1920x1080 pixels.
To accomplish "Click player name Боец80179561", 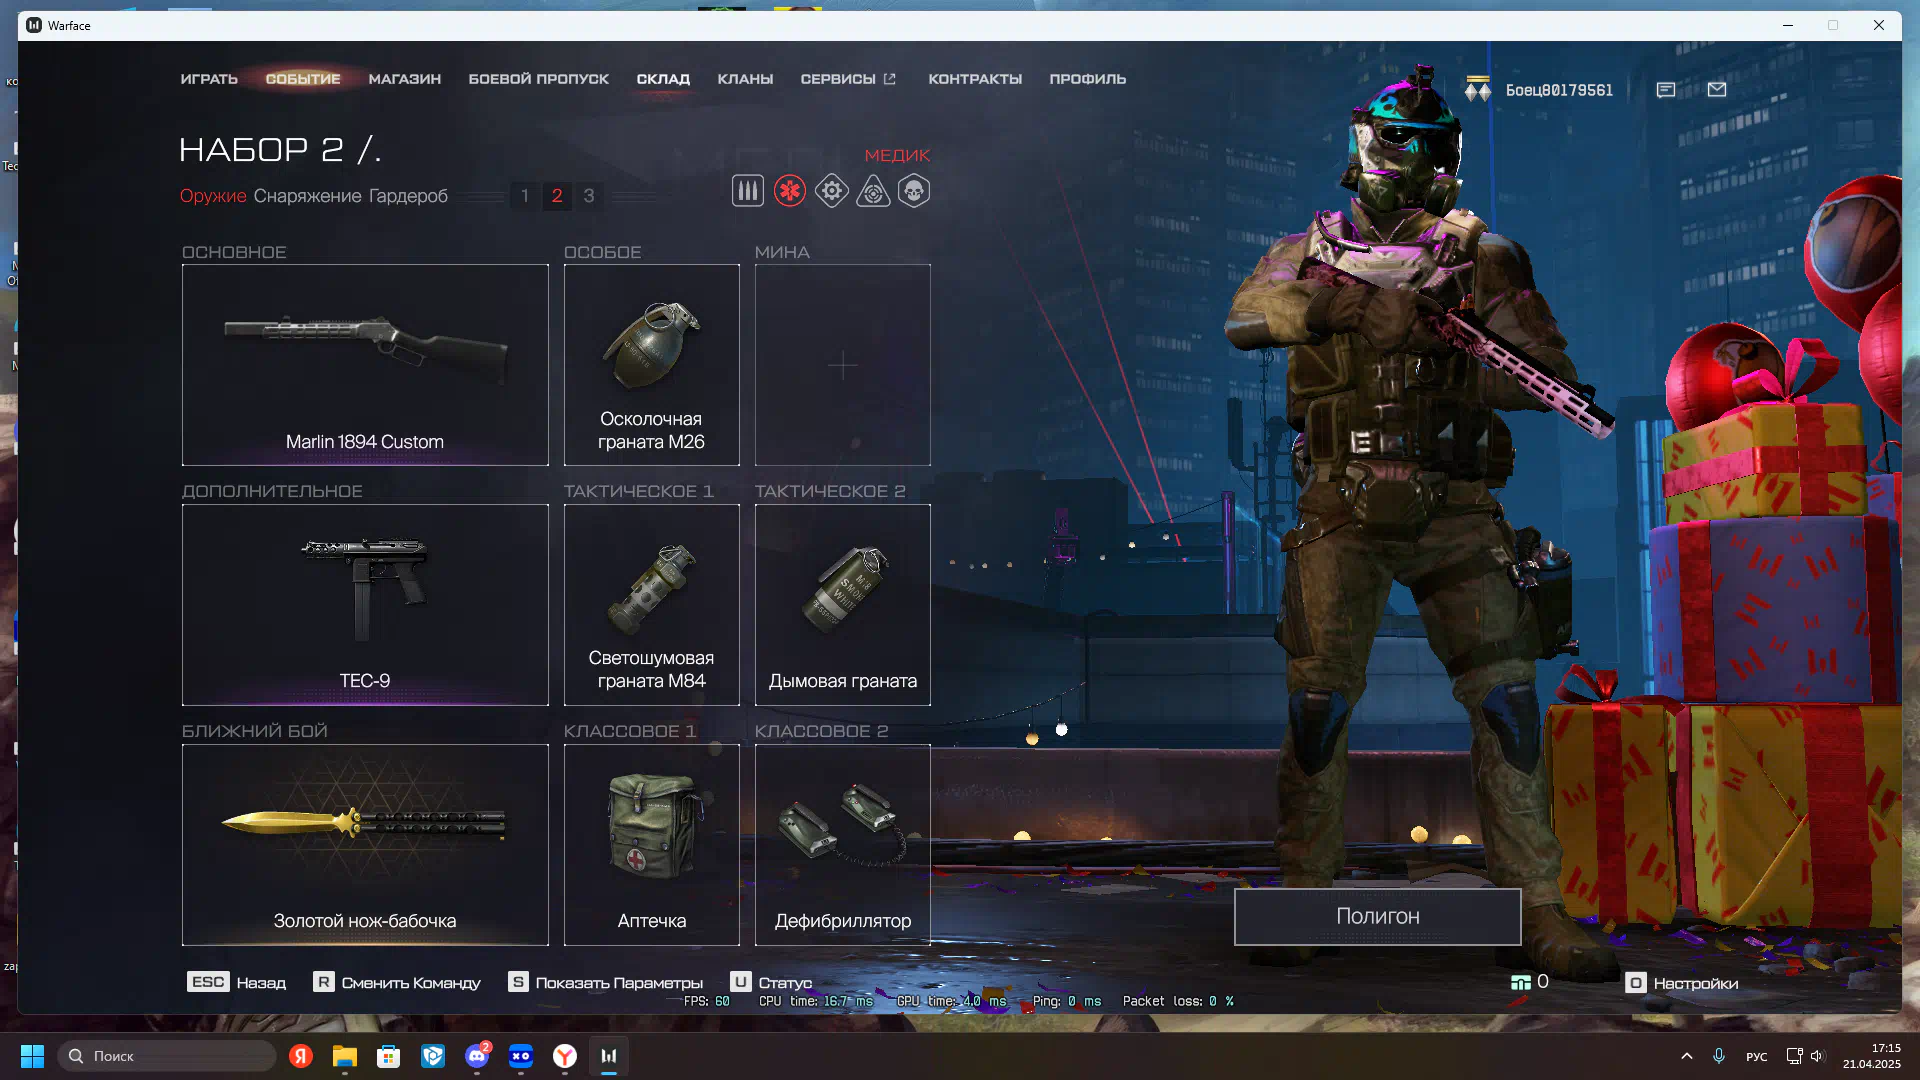I will pyautogui.click(x=1559, y=90).
